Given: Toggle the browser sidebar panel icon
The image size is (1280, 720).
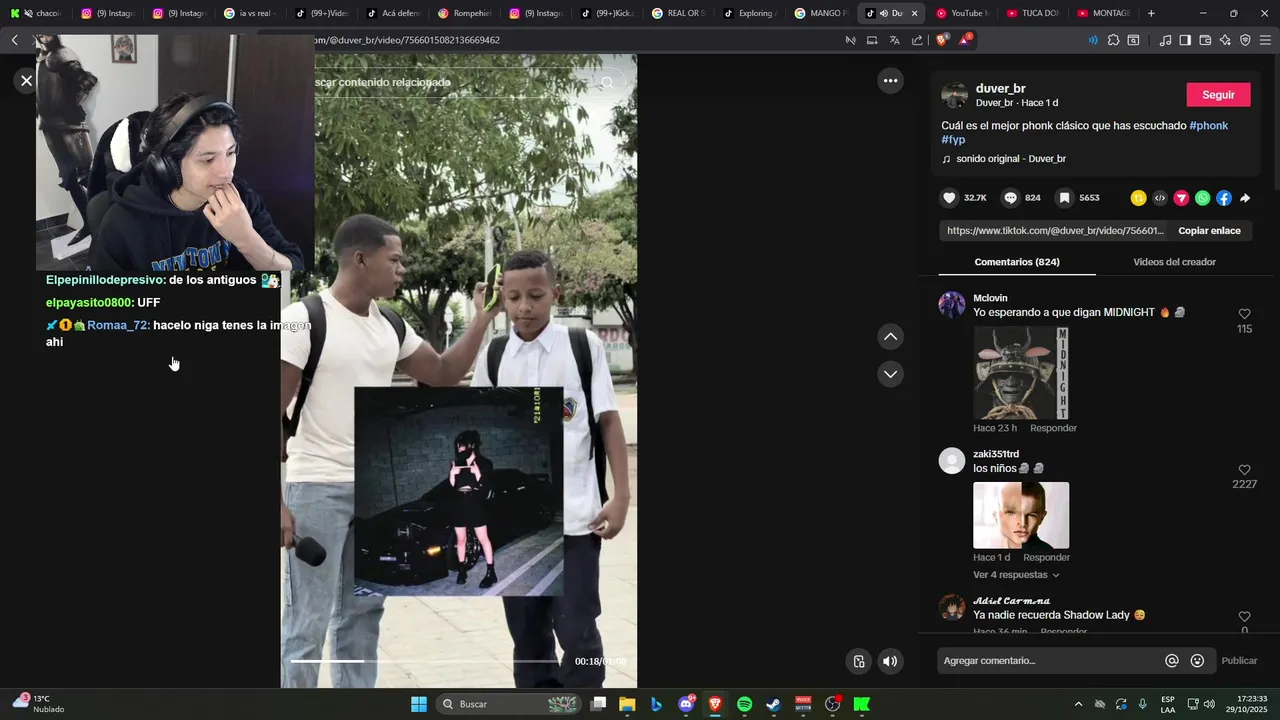Looking at the screenshot, I should coord(1185,40).
